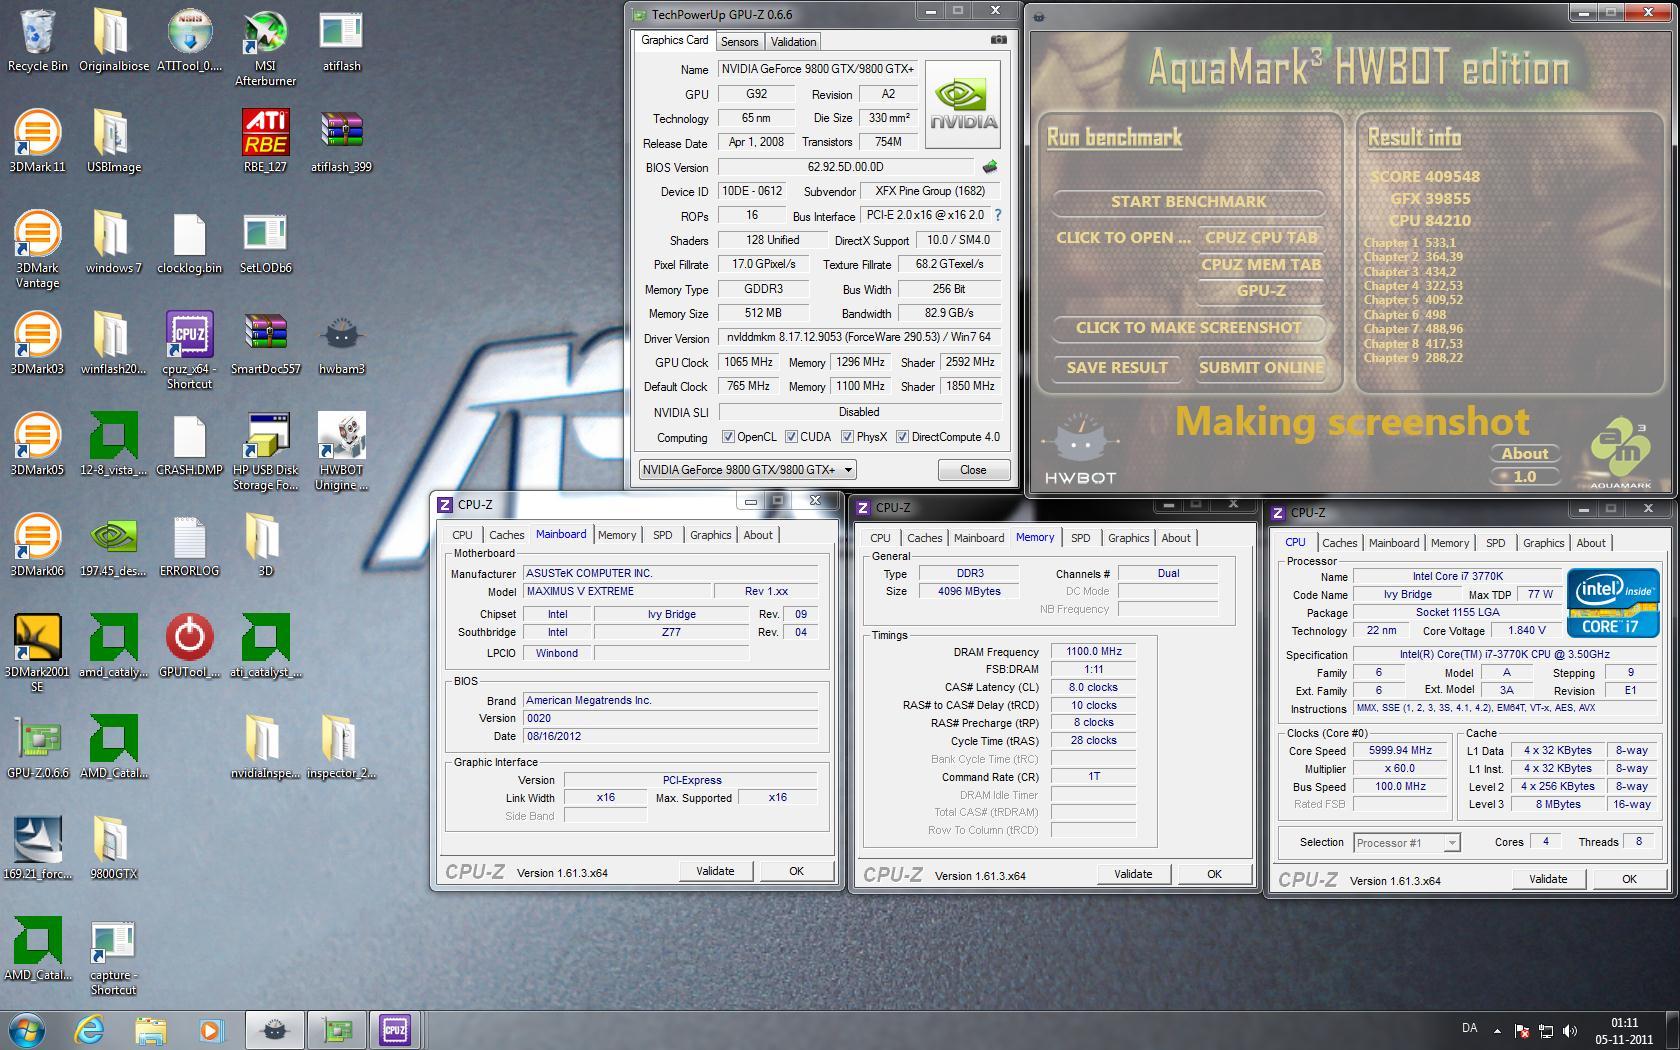The image size is (1680, 1050).
Task: Click START BENCHMARK in AquaMark
Action: tap(1188, 202)
